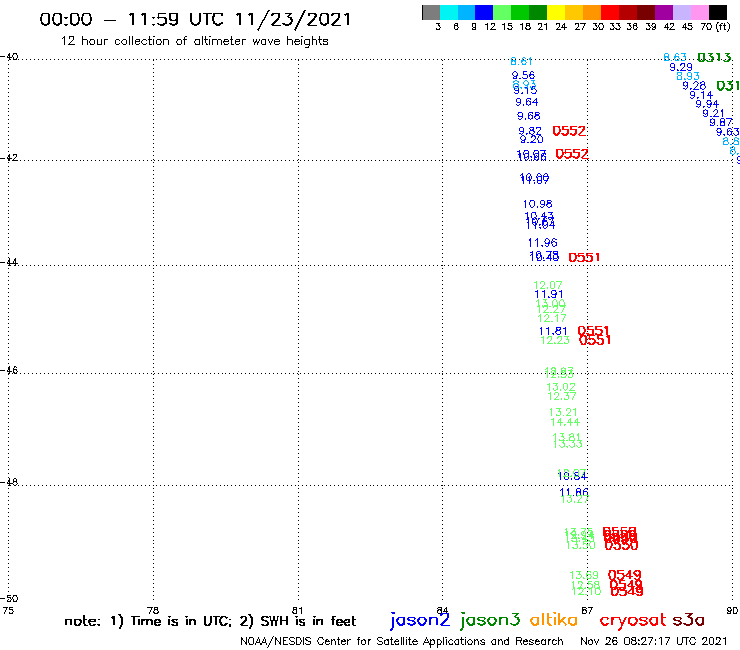Click the wave height value '11.81'
The image size is (740, 650).
coord(553,331)
